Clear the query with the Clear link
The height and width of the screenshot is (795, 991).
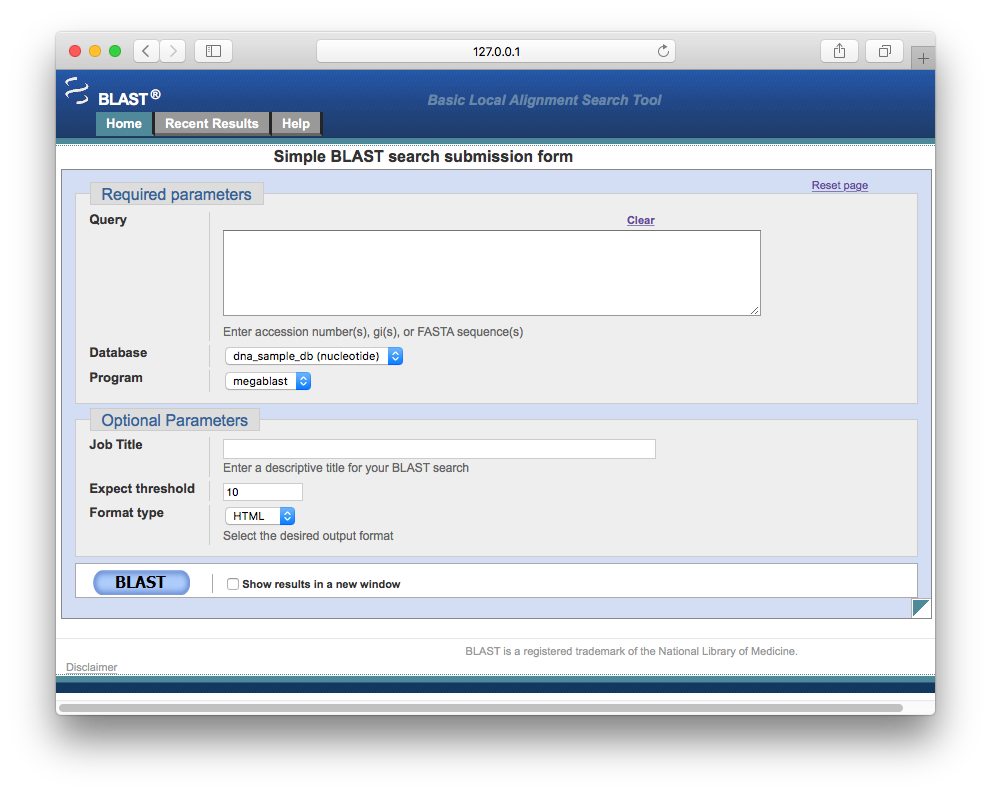click(x=640, y=220)
